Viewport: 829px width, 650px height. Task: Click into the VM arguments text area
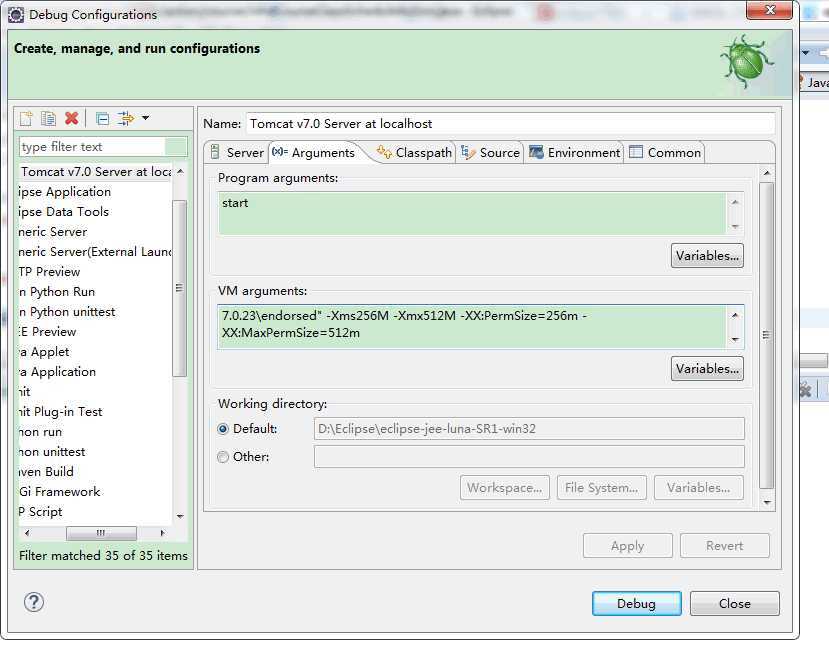(472, 326)
